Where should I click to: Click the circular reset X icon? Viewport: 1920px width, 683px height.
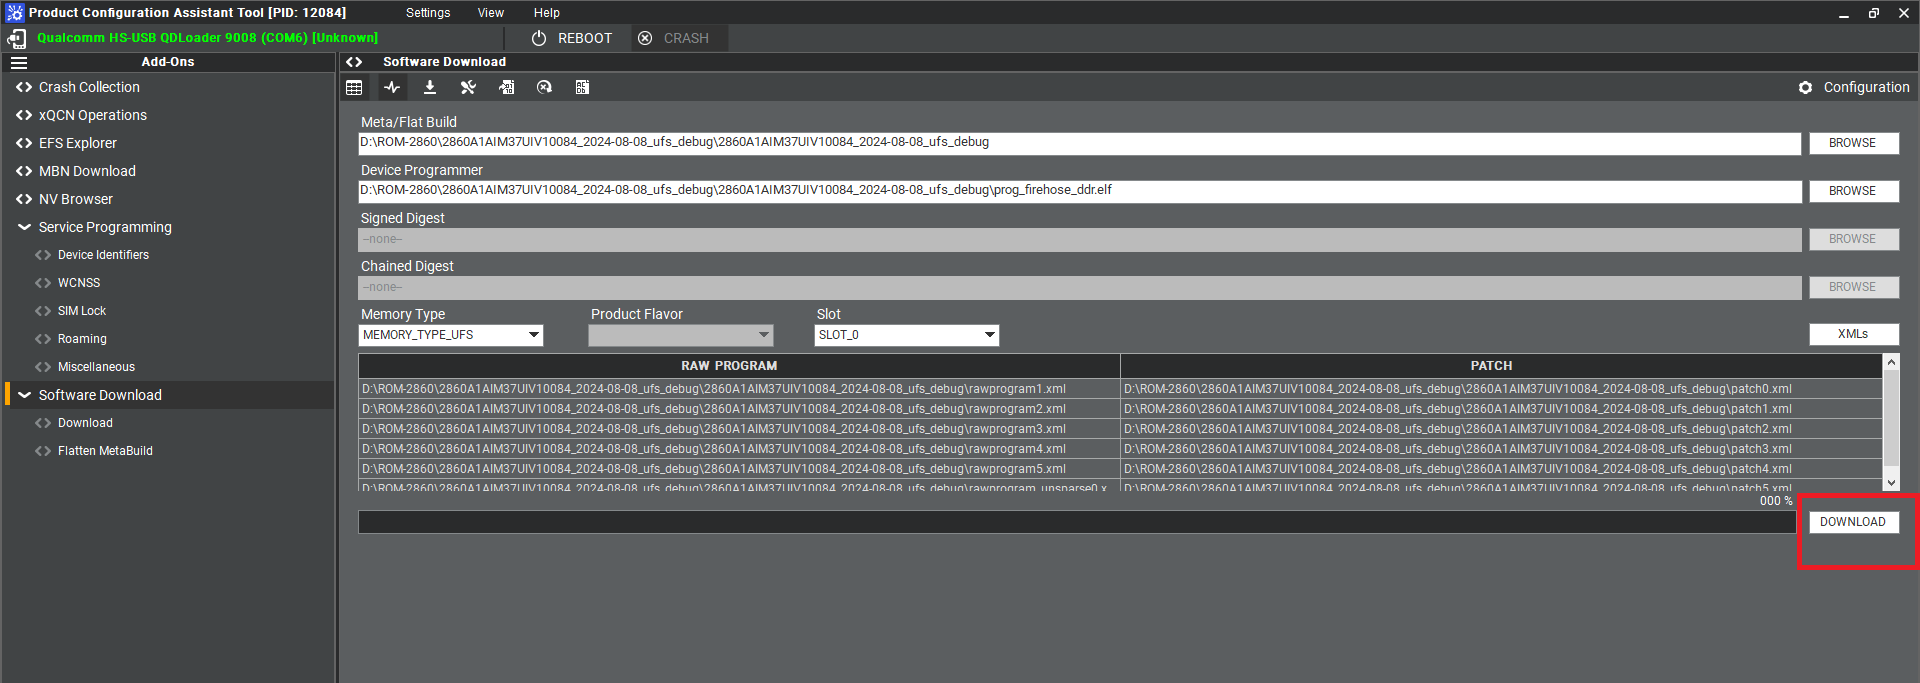pos(544,88)
